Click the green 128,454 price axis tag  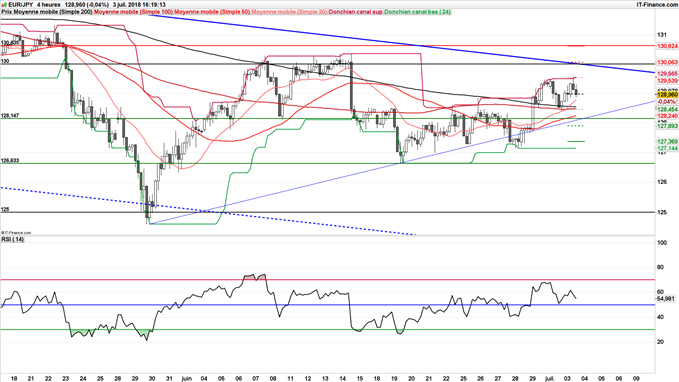667,110
